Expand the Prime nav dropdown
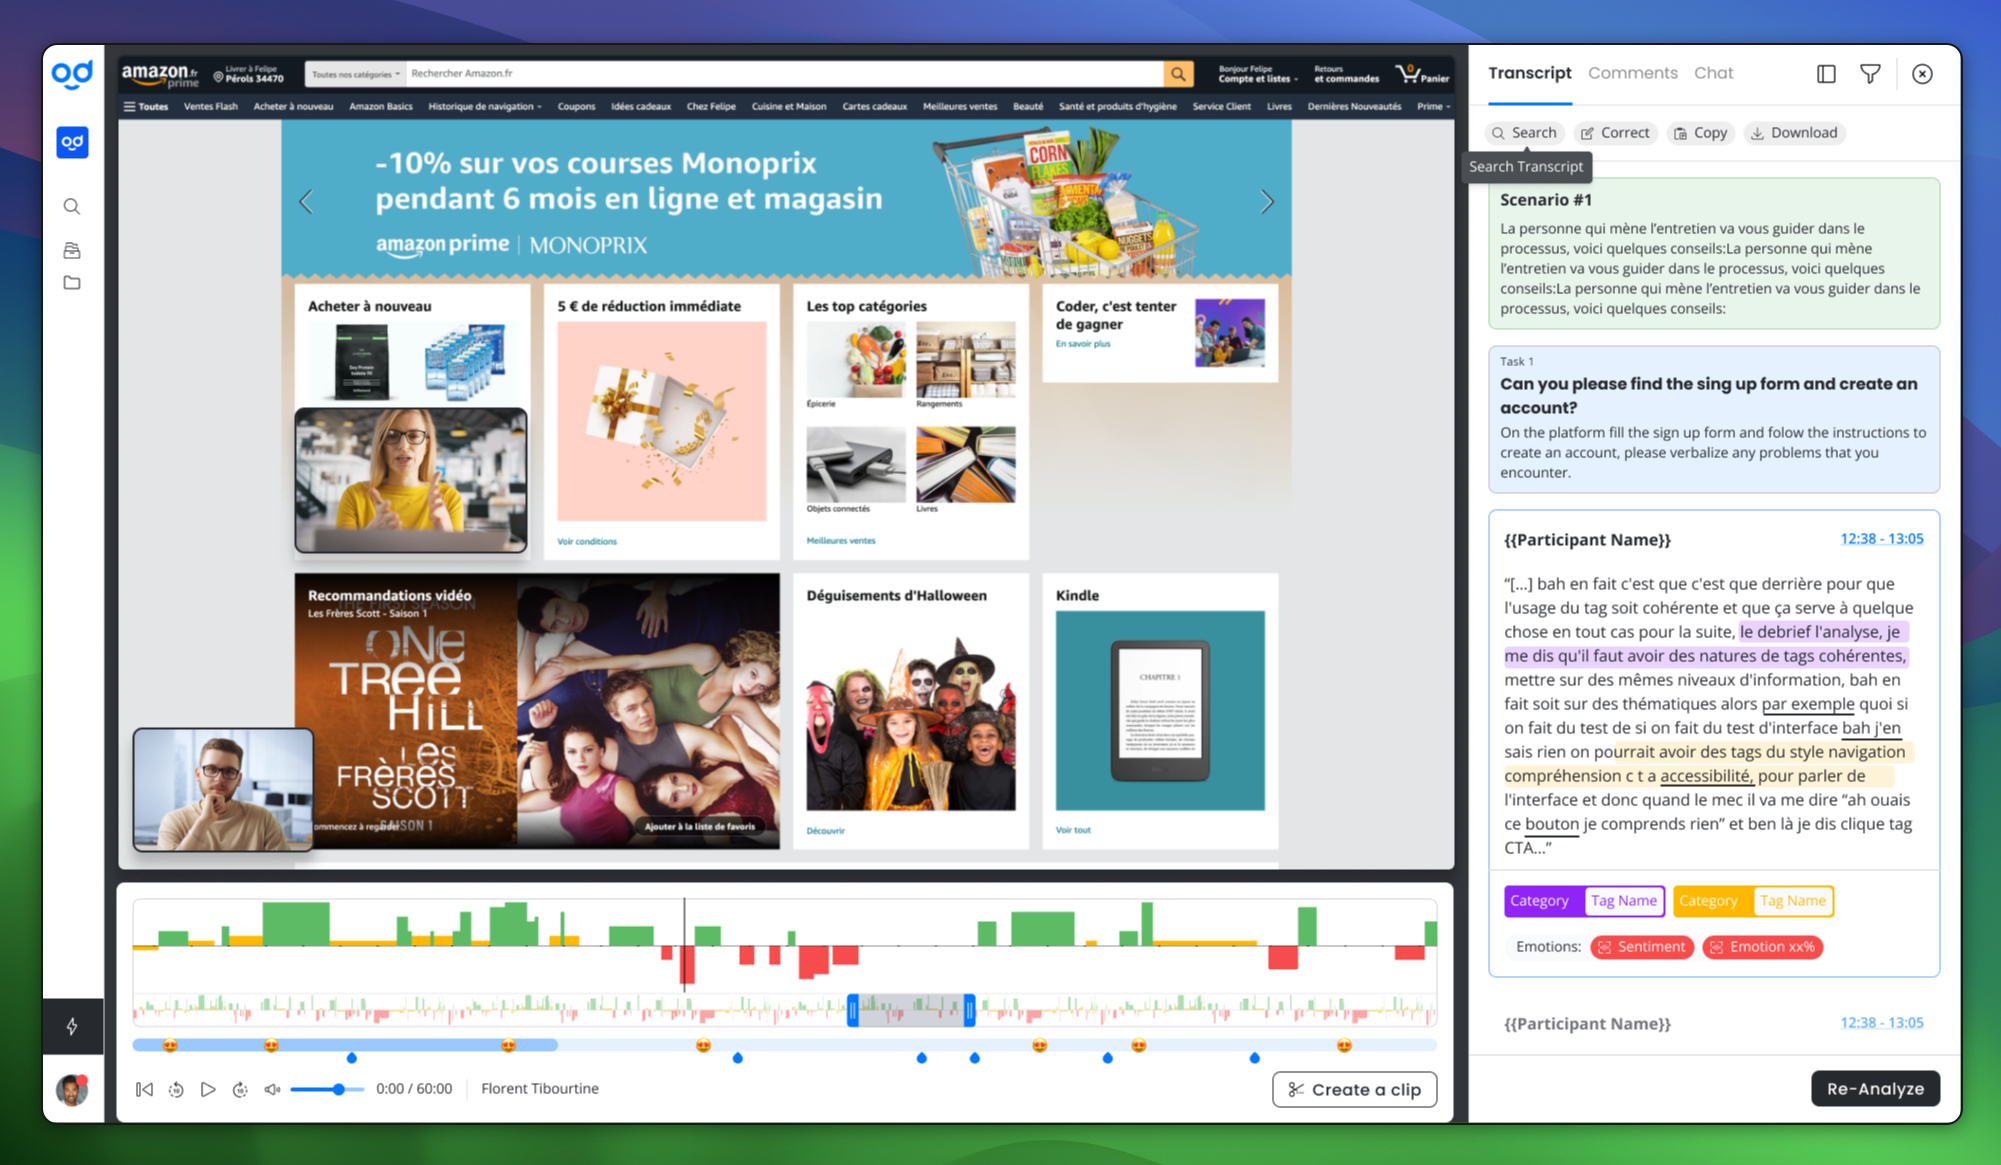The width and height of the screenshot is (2001, 1165). coord(1434,106)
